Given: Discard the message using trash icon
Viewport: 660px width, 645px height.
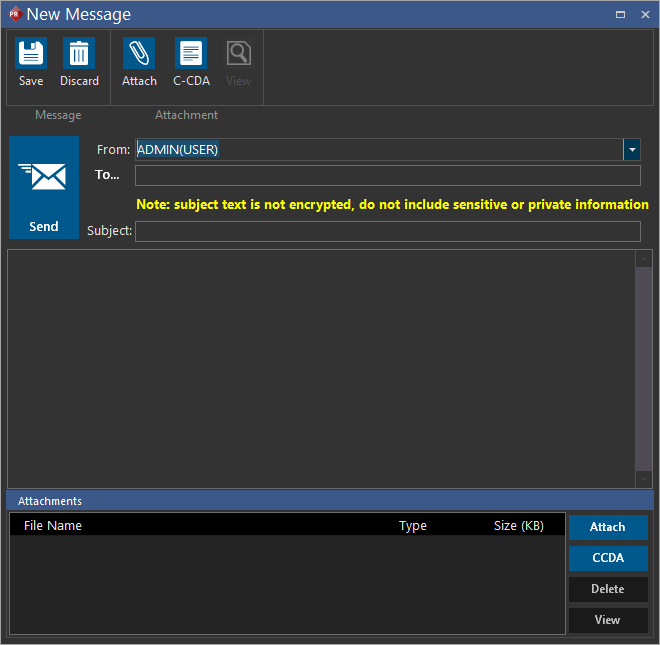Looking at the screenshot, I should click(x=79, y=54).
